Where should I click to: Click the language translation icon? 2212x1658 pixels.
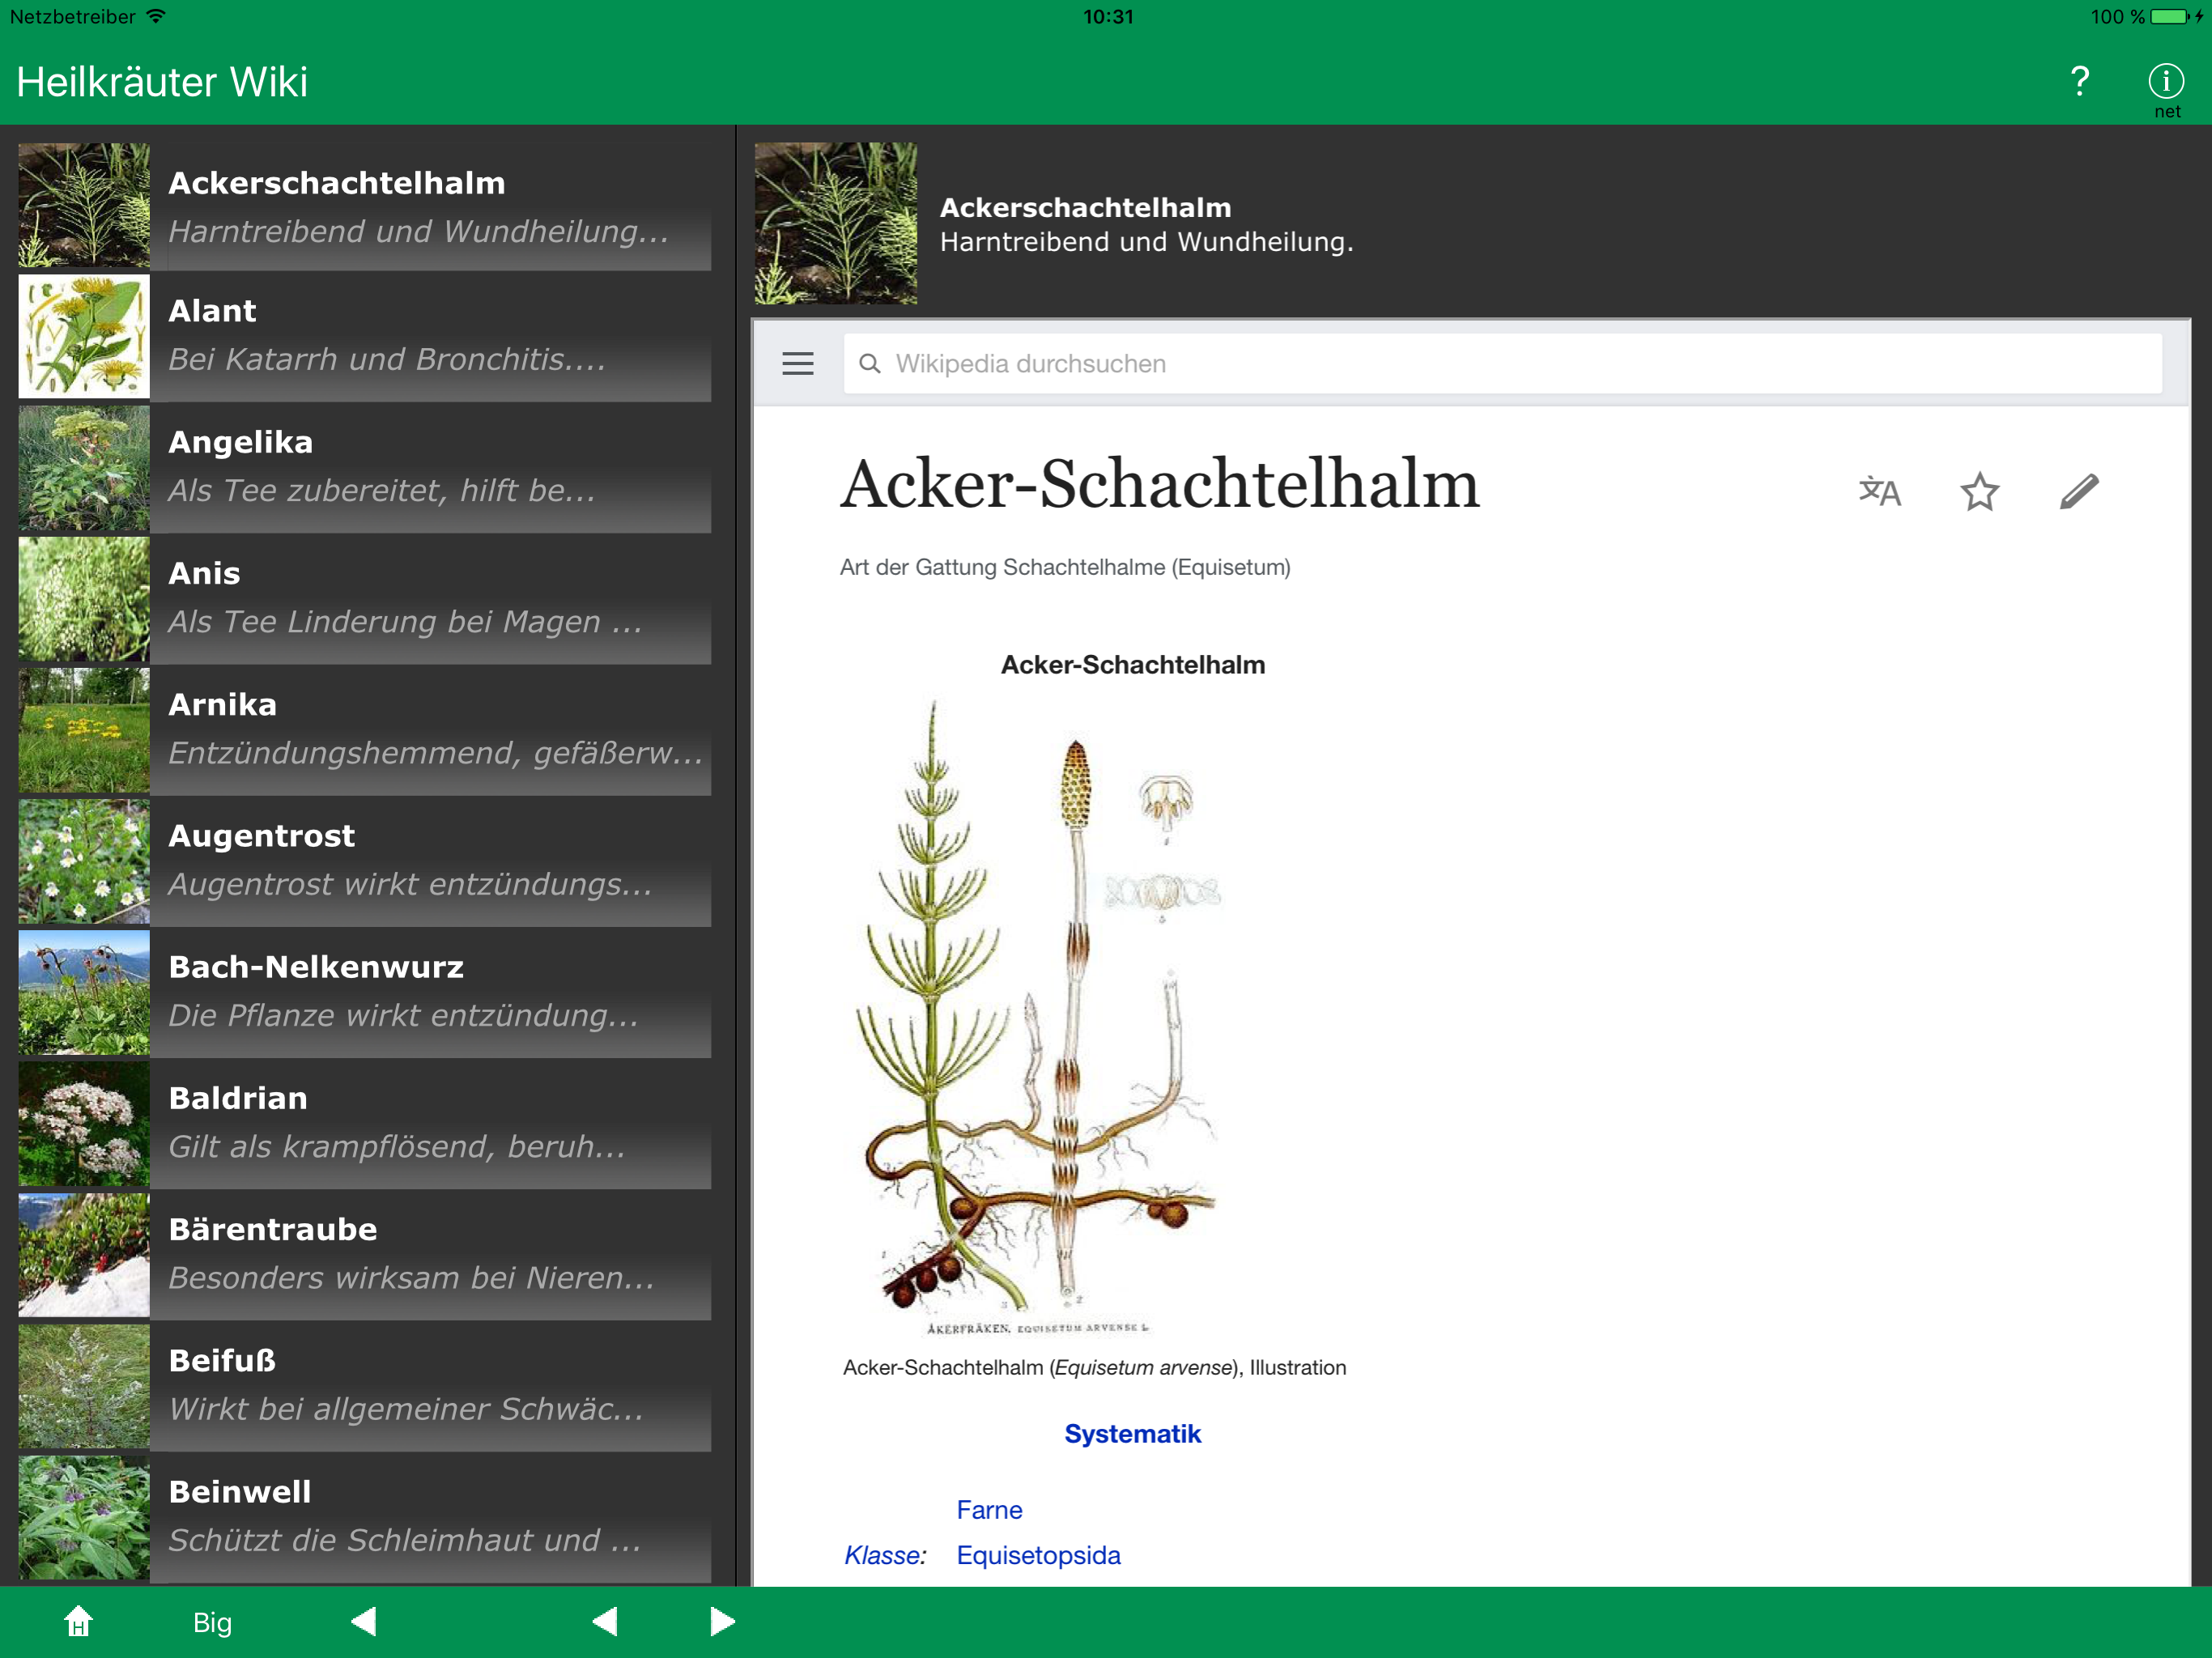click(1879, 491)
